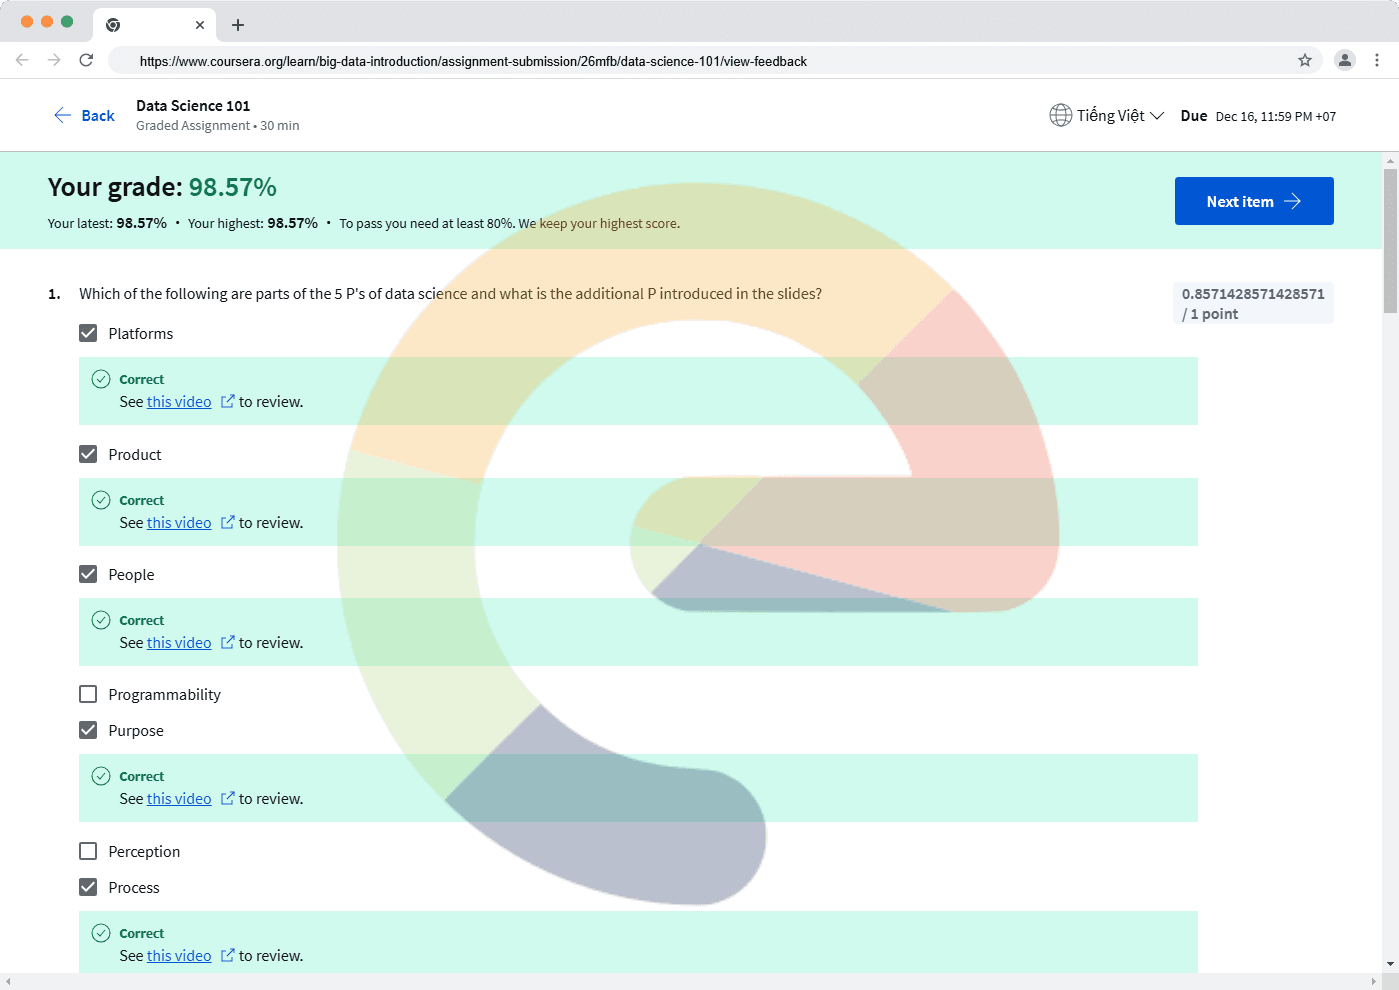Click the browser forward arrow

point(54,60)
